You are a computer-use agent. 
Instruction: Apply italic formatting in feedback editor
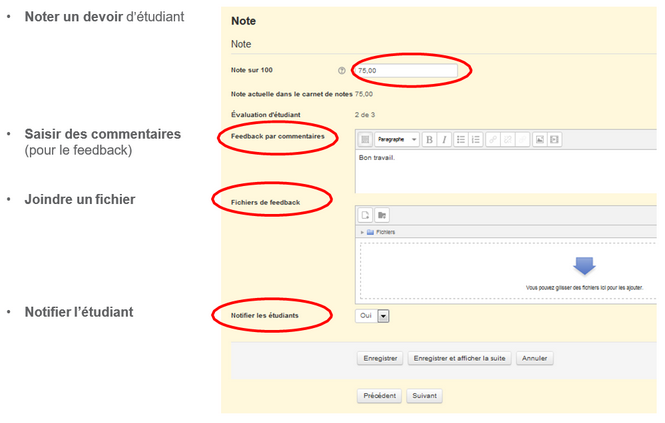(444, 140)
